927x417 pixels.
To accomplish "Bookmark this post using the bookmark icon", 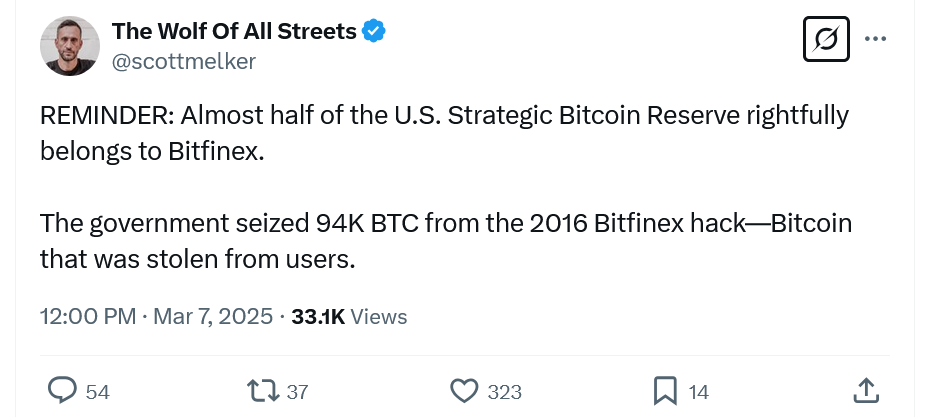I will point(666,391).
